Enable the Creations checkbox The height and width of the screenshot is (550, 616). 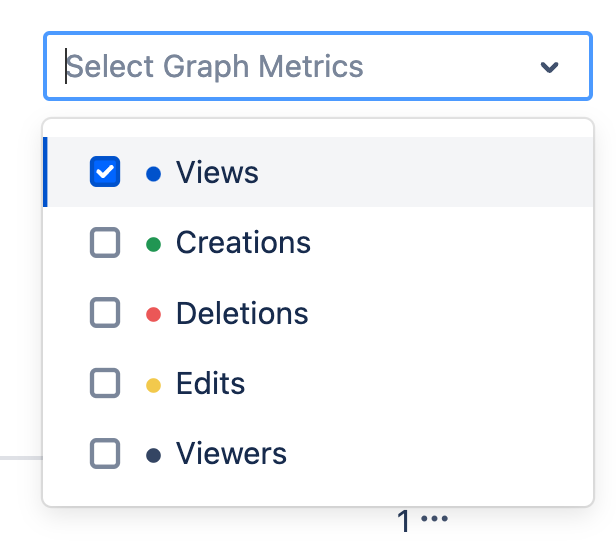pos(105,242)
